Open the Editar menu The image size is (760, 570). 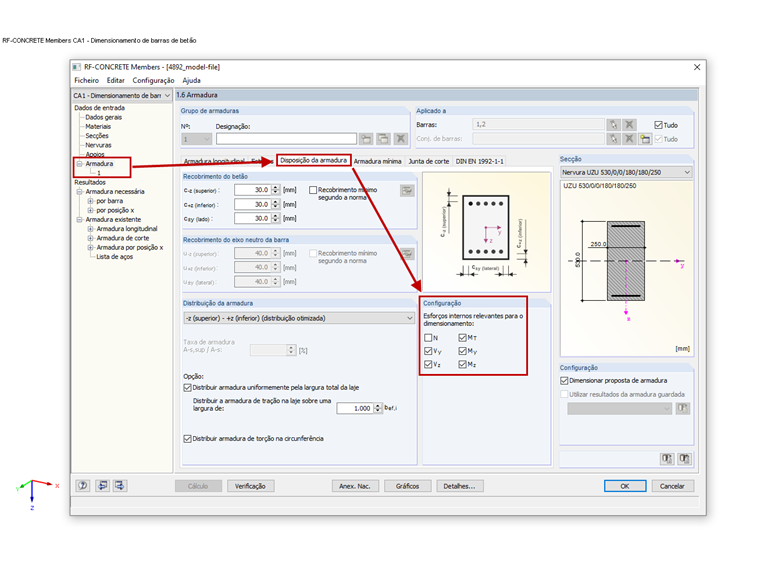click(x=115, y=80)
